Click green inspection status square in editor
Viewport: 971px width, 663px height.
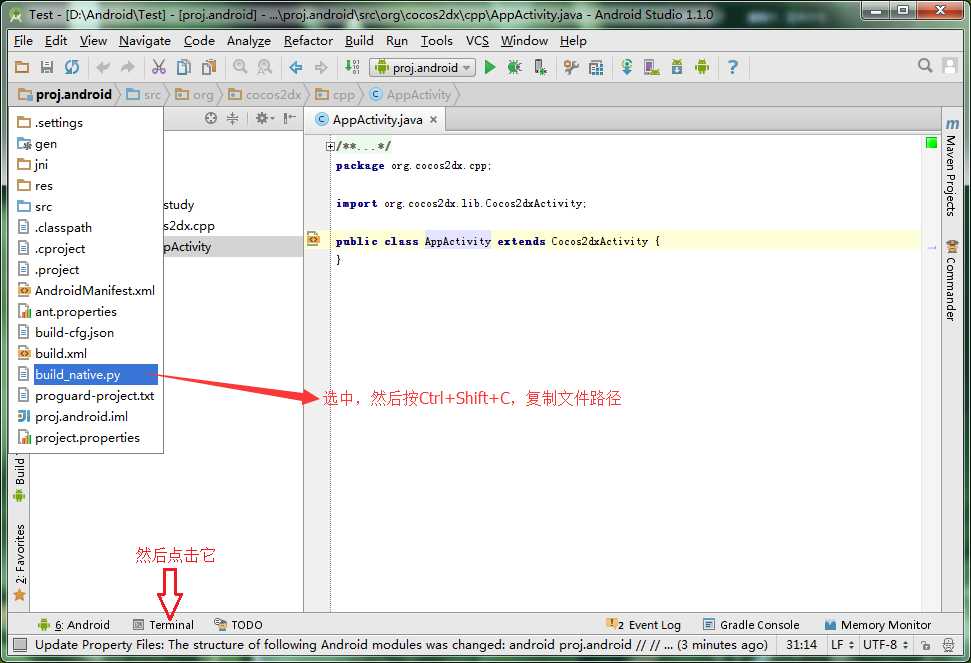[x=931, y=143]
